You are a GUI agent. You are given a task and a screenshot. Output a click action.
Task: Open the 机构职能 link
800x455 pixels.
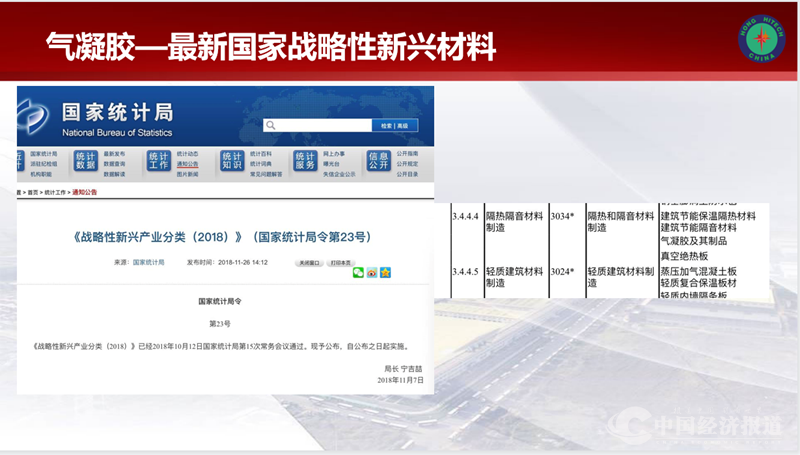click(x=41, y=174)
